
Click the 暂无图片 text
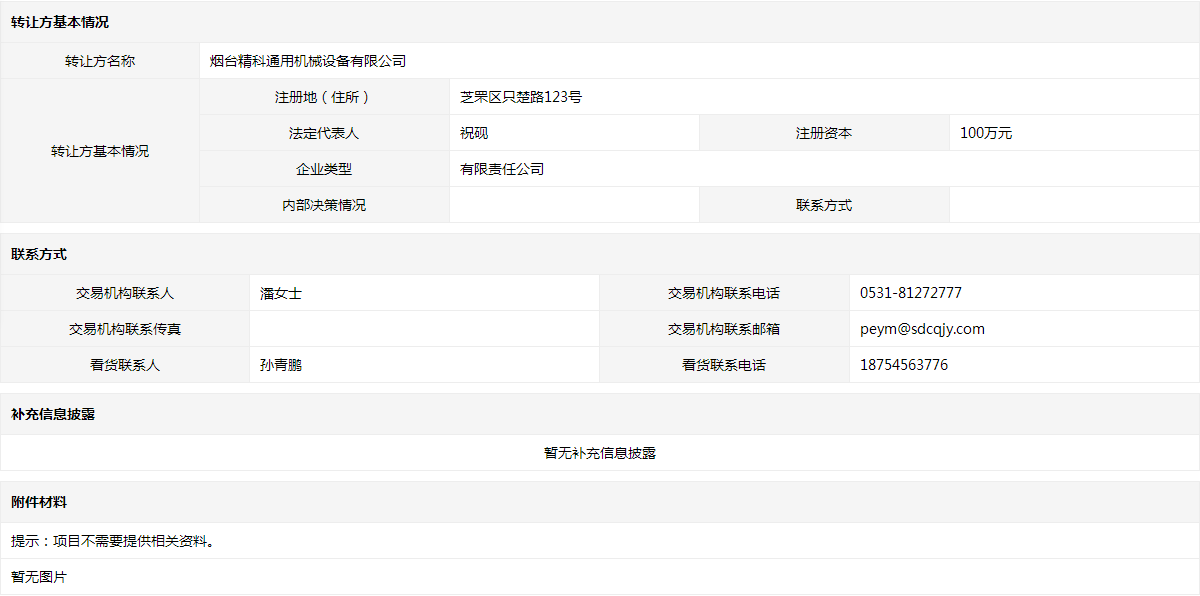coord(39,577)
